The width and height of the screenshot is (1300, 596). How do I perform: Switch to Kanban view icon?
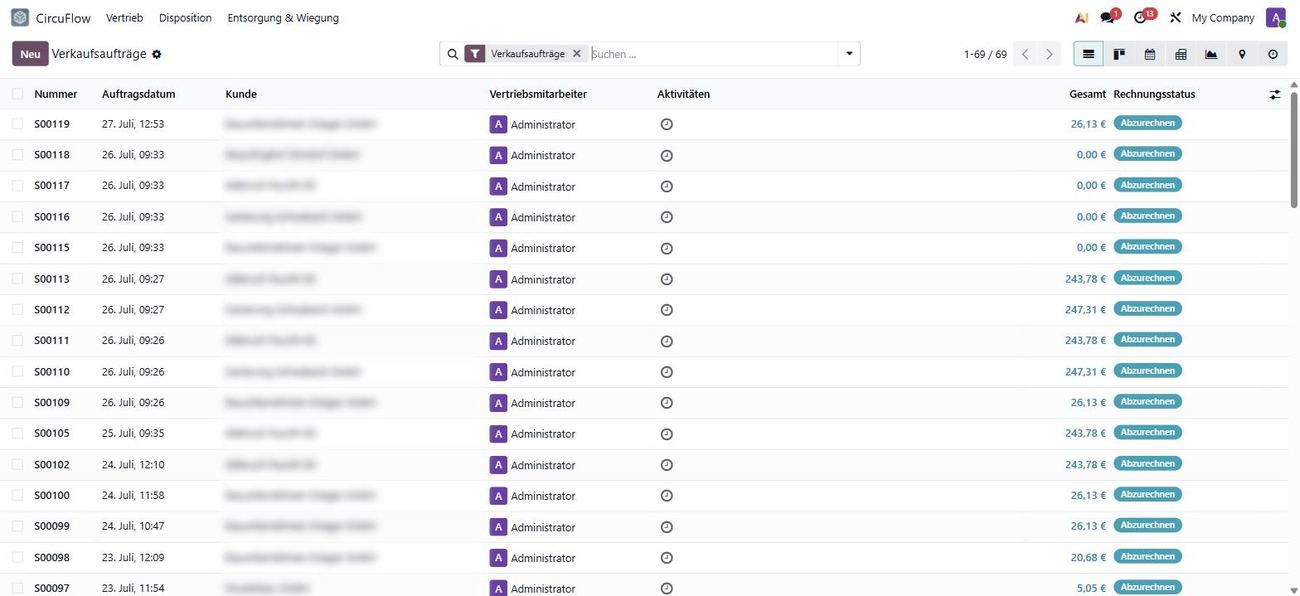tap(1119, 54)
